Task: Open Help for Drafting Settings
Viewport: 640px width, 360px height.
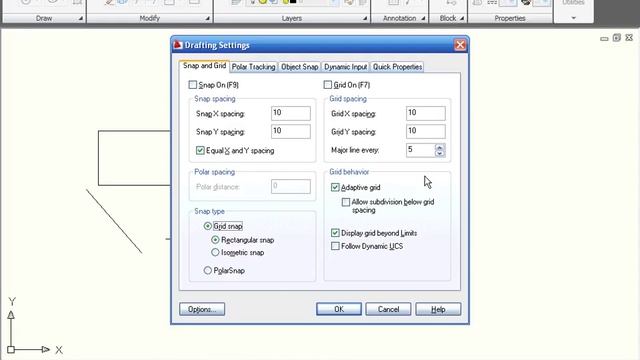Action: tap(438, 309)
